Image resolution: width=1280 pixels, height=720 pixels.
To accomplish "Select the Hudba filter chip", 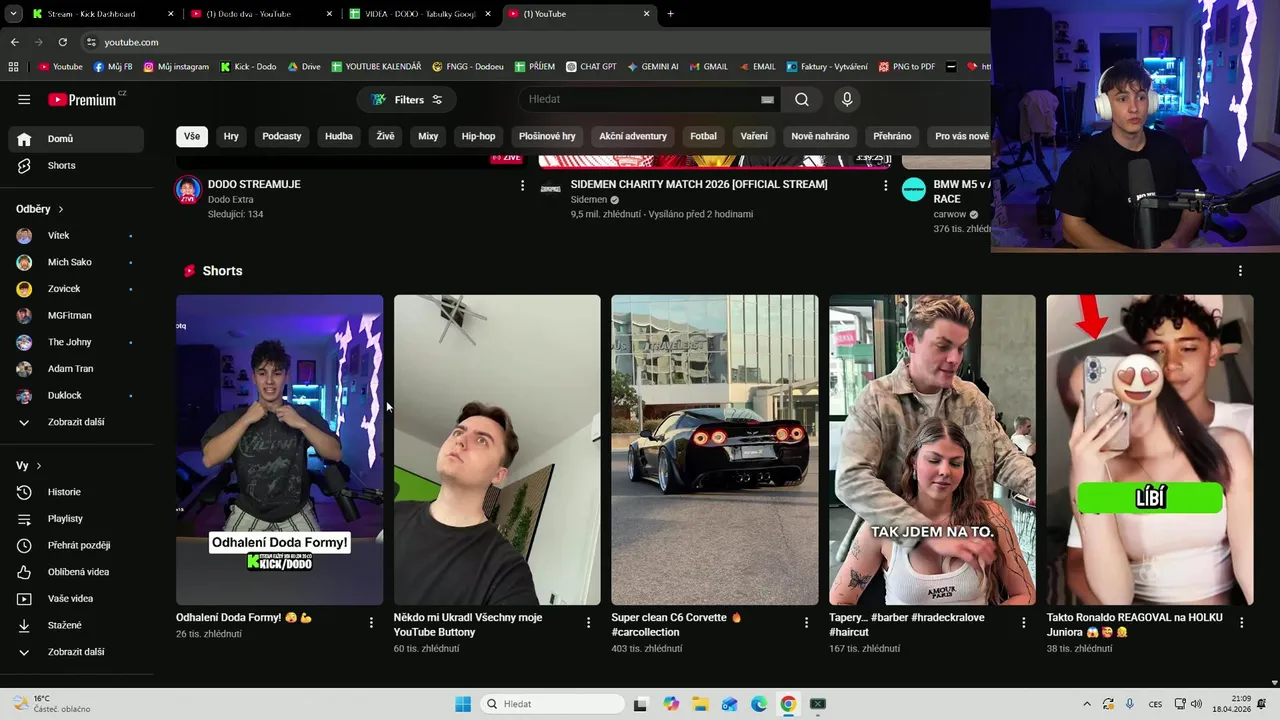I will point(339,136).
